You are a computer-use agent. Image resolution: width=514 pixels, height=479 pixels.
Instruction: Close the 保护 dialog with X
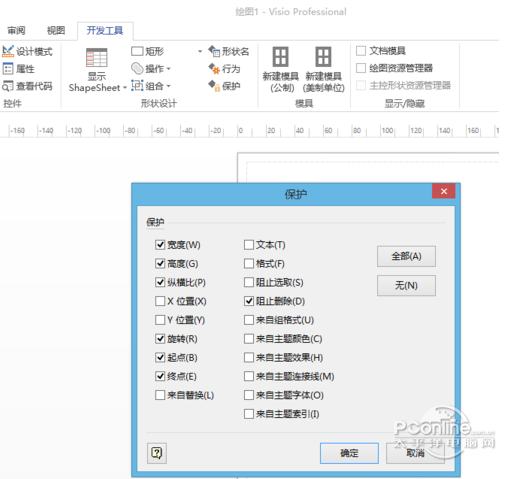pyautogui.click(x=444, y=191)
